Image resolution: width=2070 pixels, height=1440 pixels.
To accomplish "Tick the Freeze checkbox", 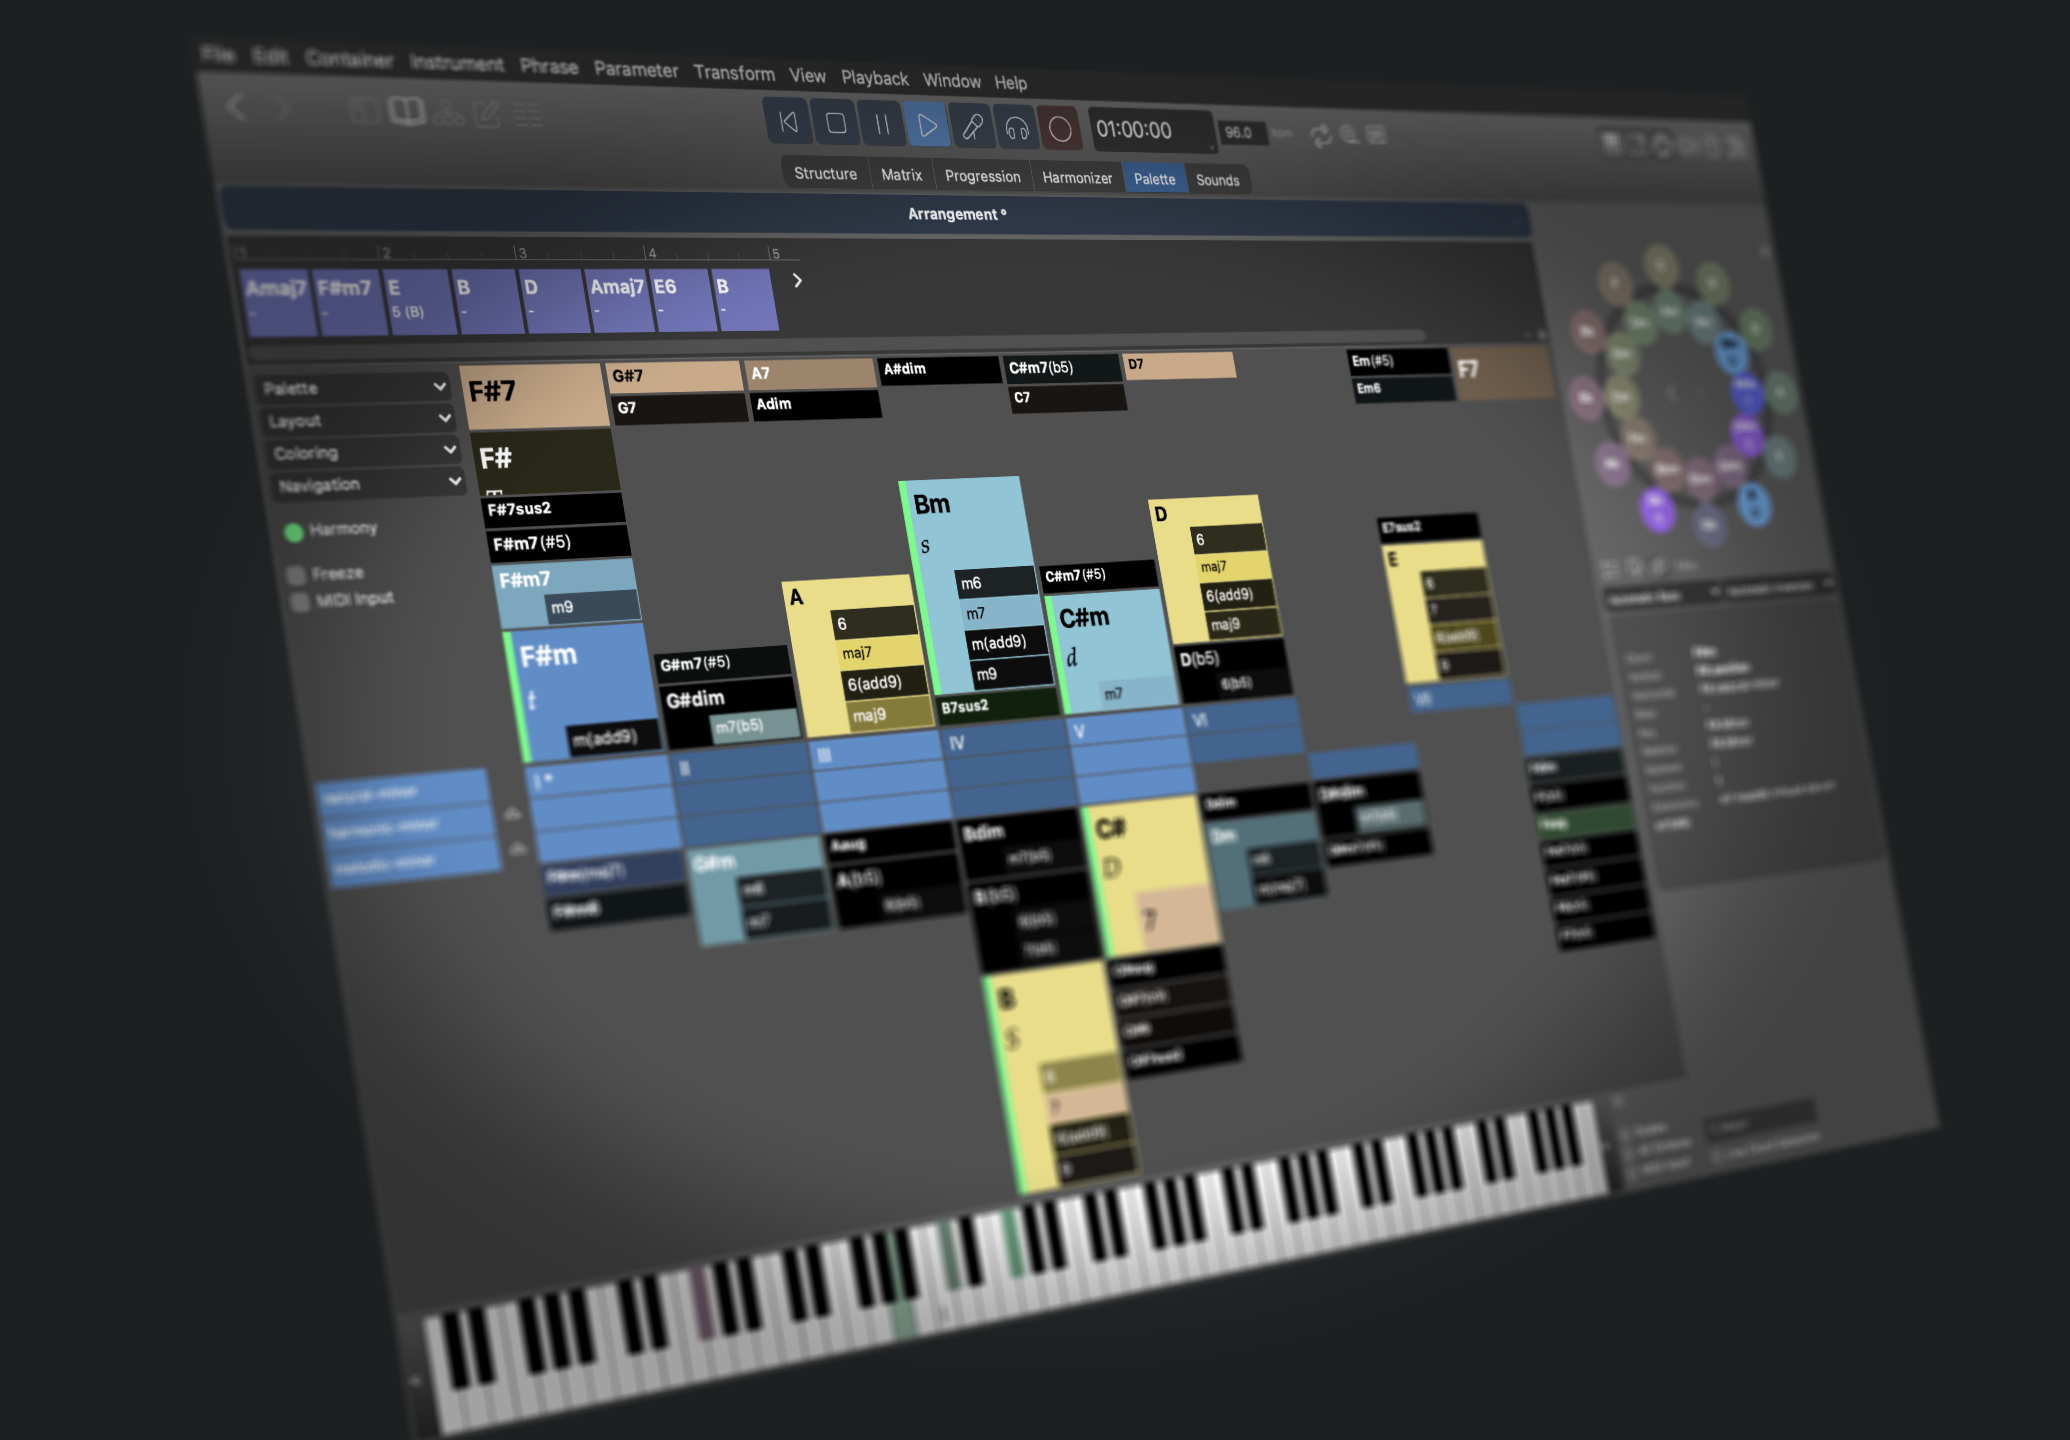I will 296,575.
